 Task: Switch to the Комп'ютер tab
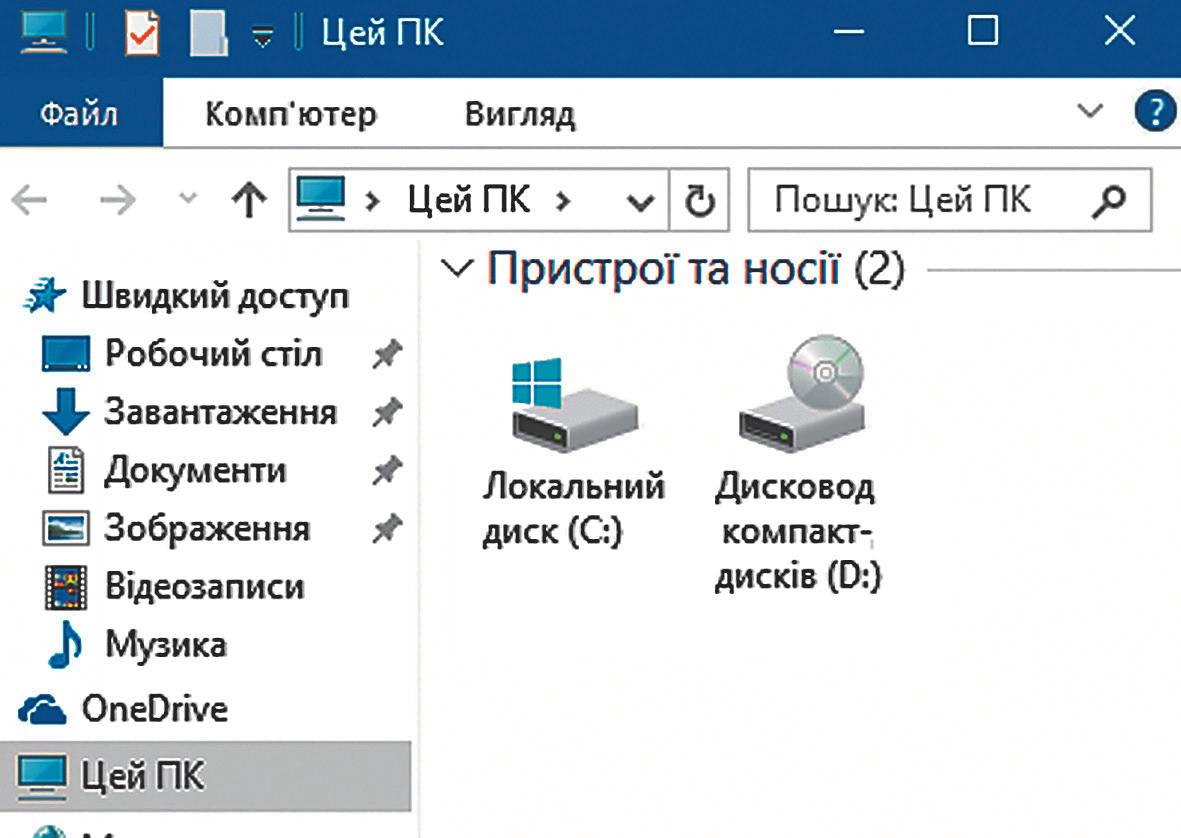[x=291, y=114]
